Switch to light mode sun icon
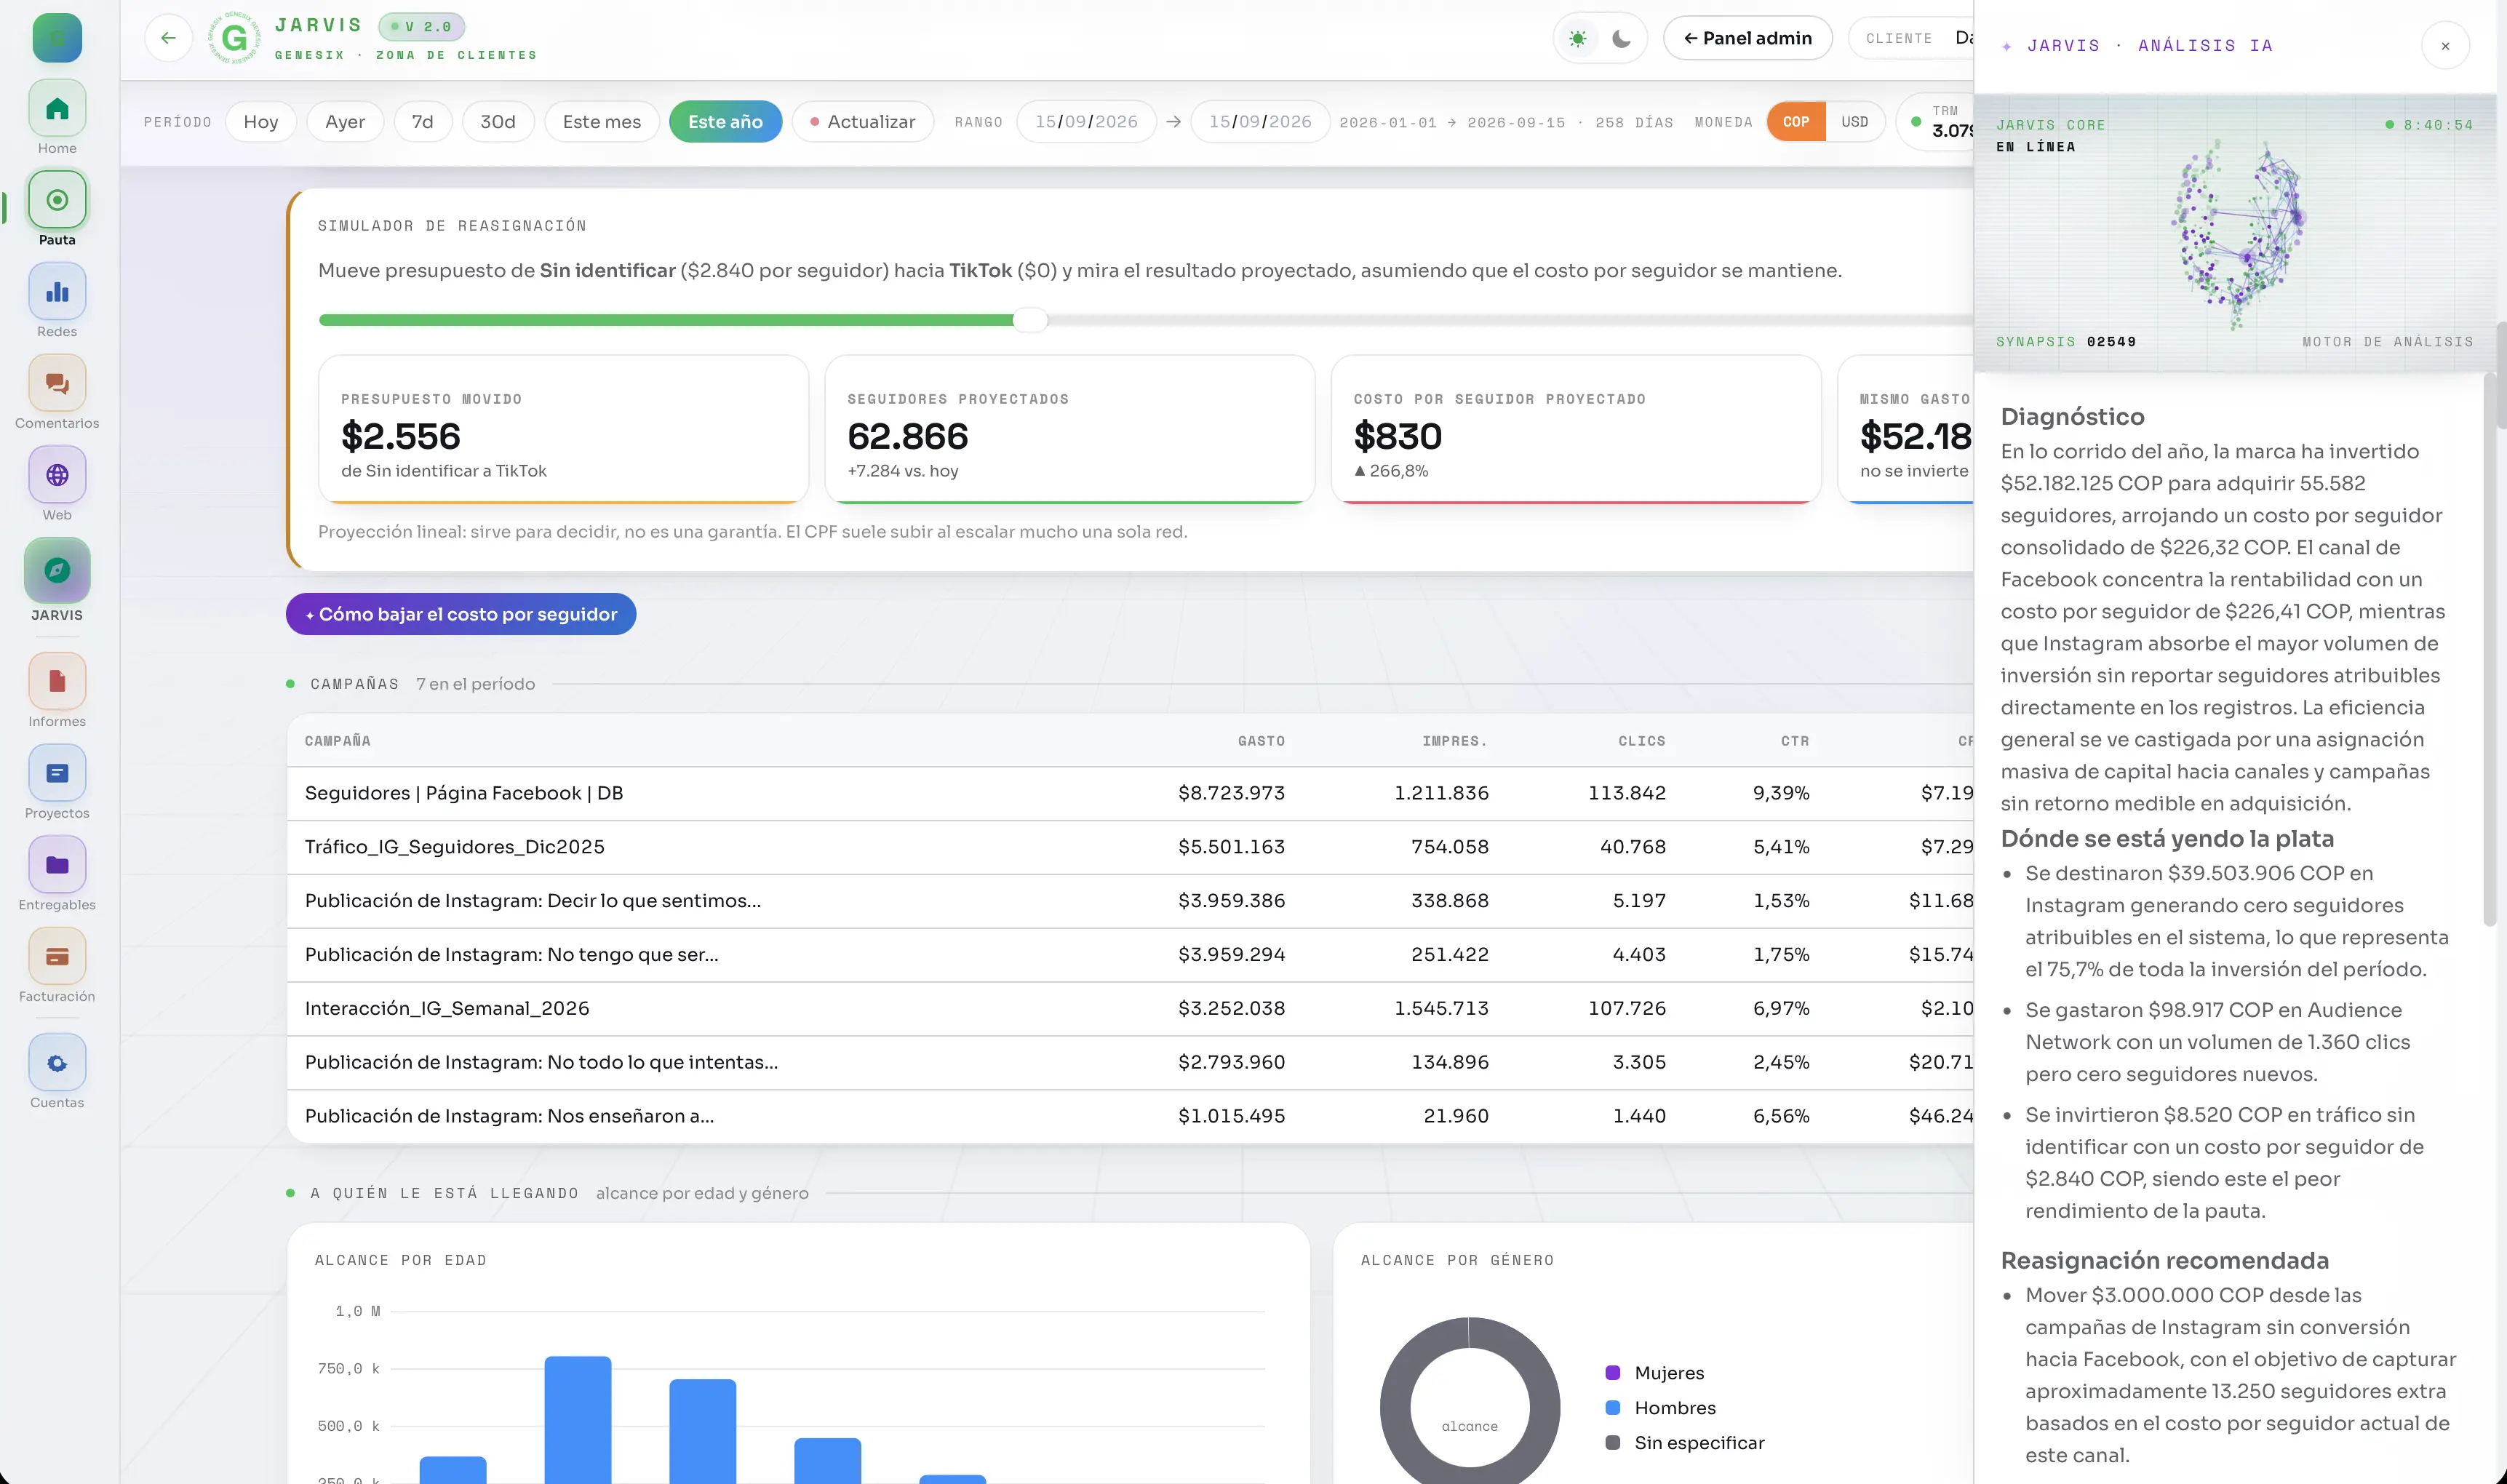 pos(1578,38)
